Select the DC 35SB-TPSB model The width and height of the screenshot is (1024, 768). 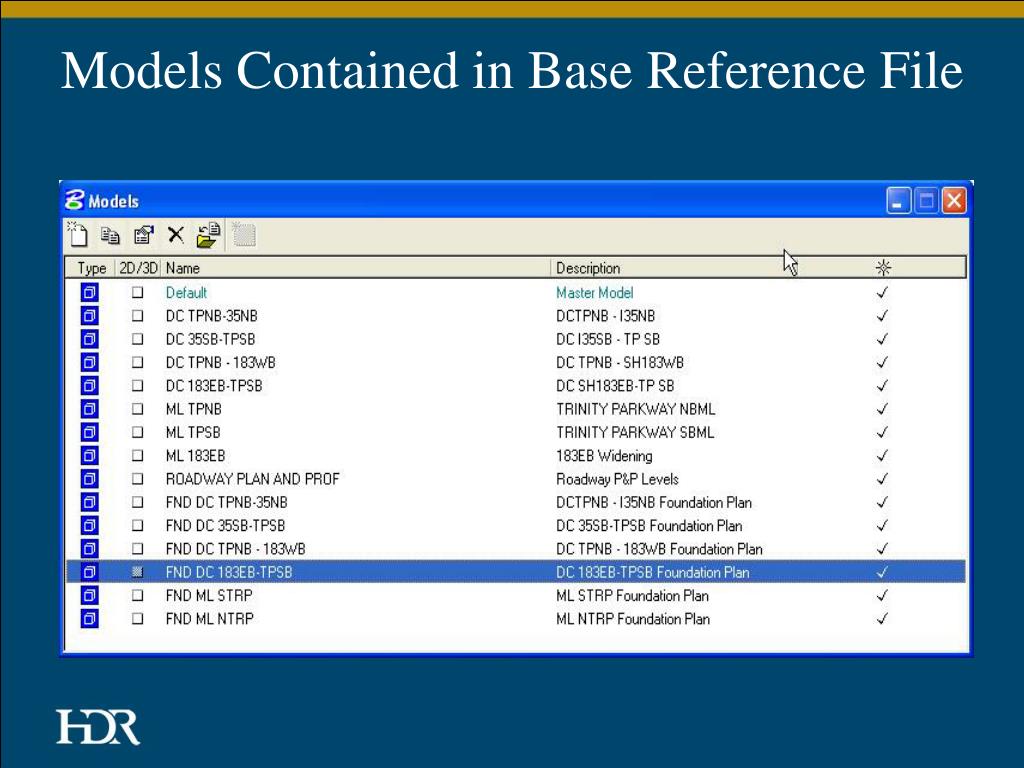tap(210, 339)
